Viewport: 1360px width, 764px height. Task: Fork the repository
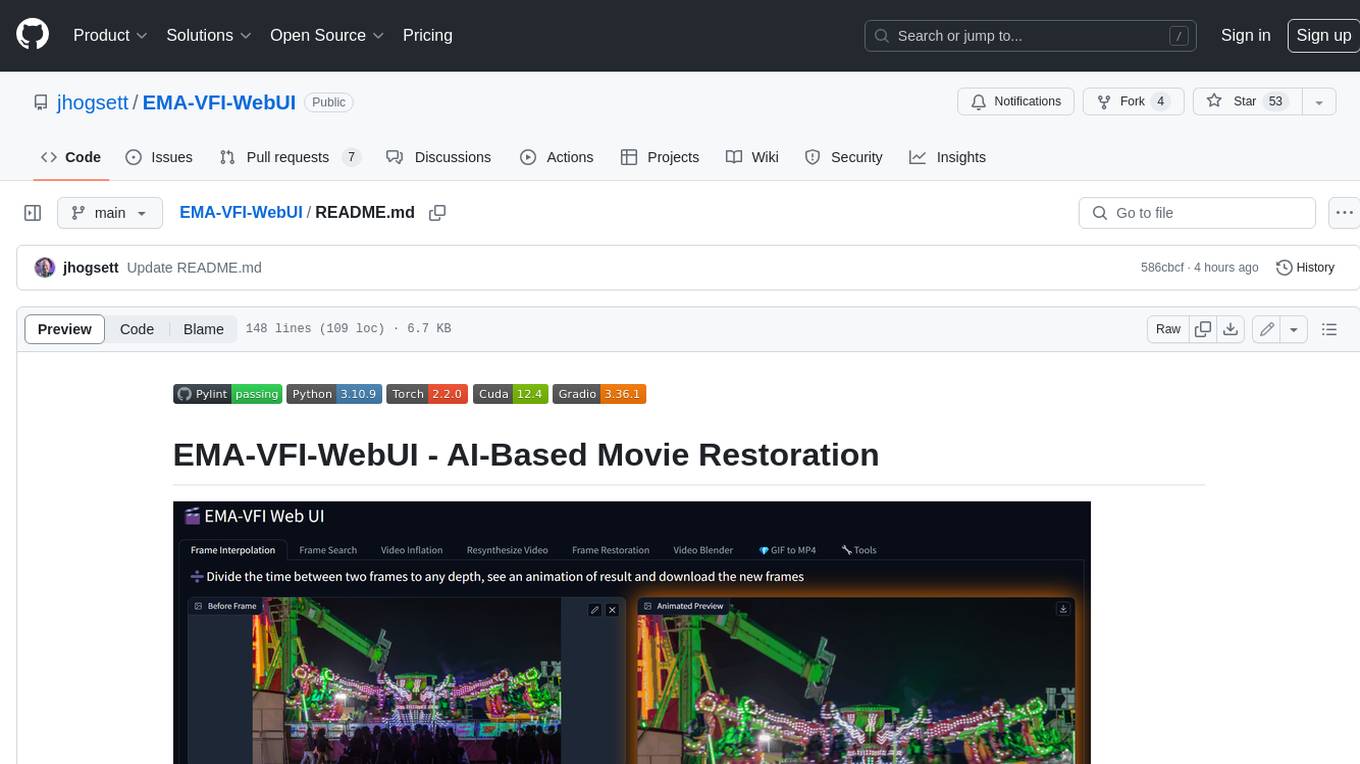tap(1133, 102)
